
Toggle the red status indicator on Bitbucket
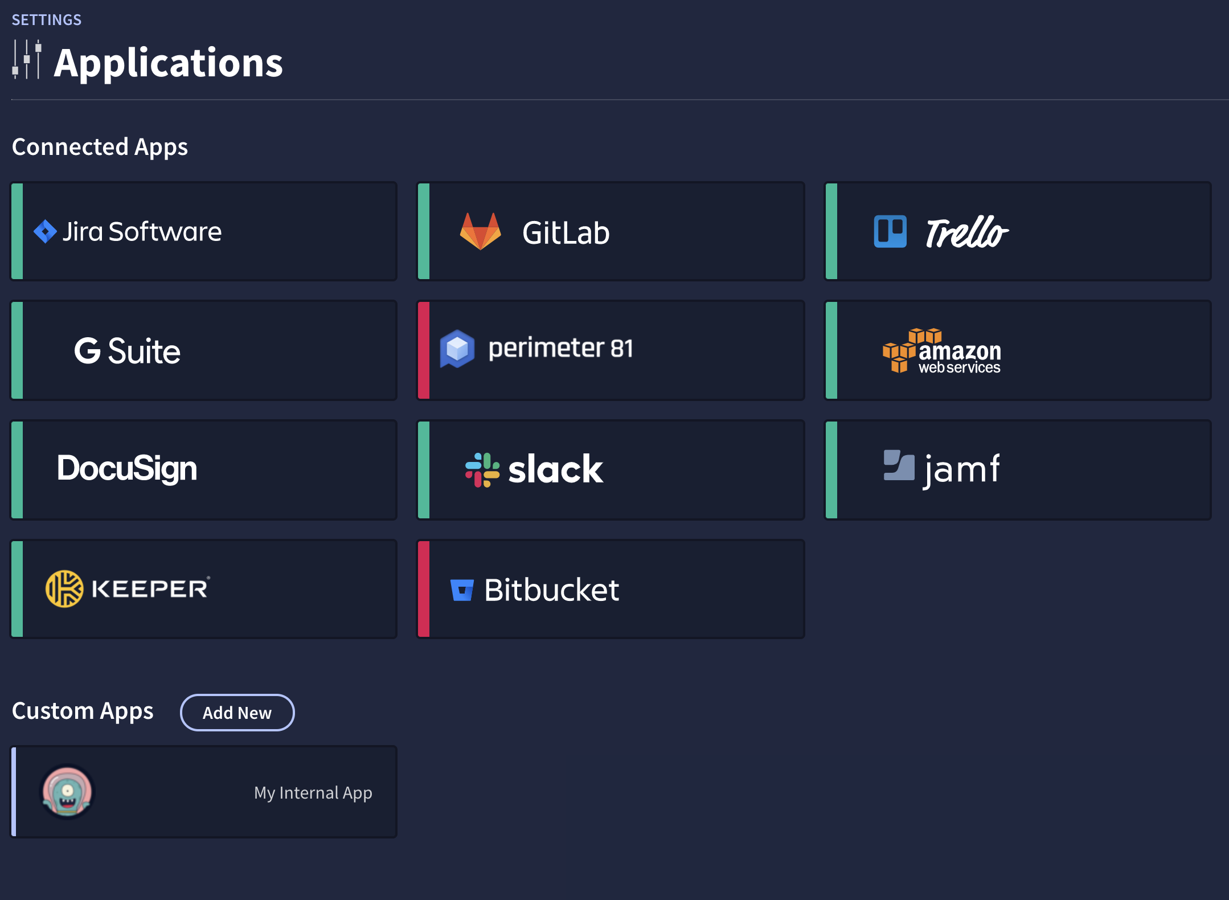tap(424, 588)
